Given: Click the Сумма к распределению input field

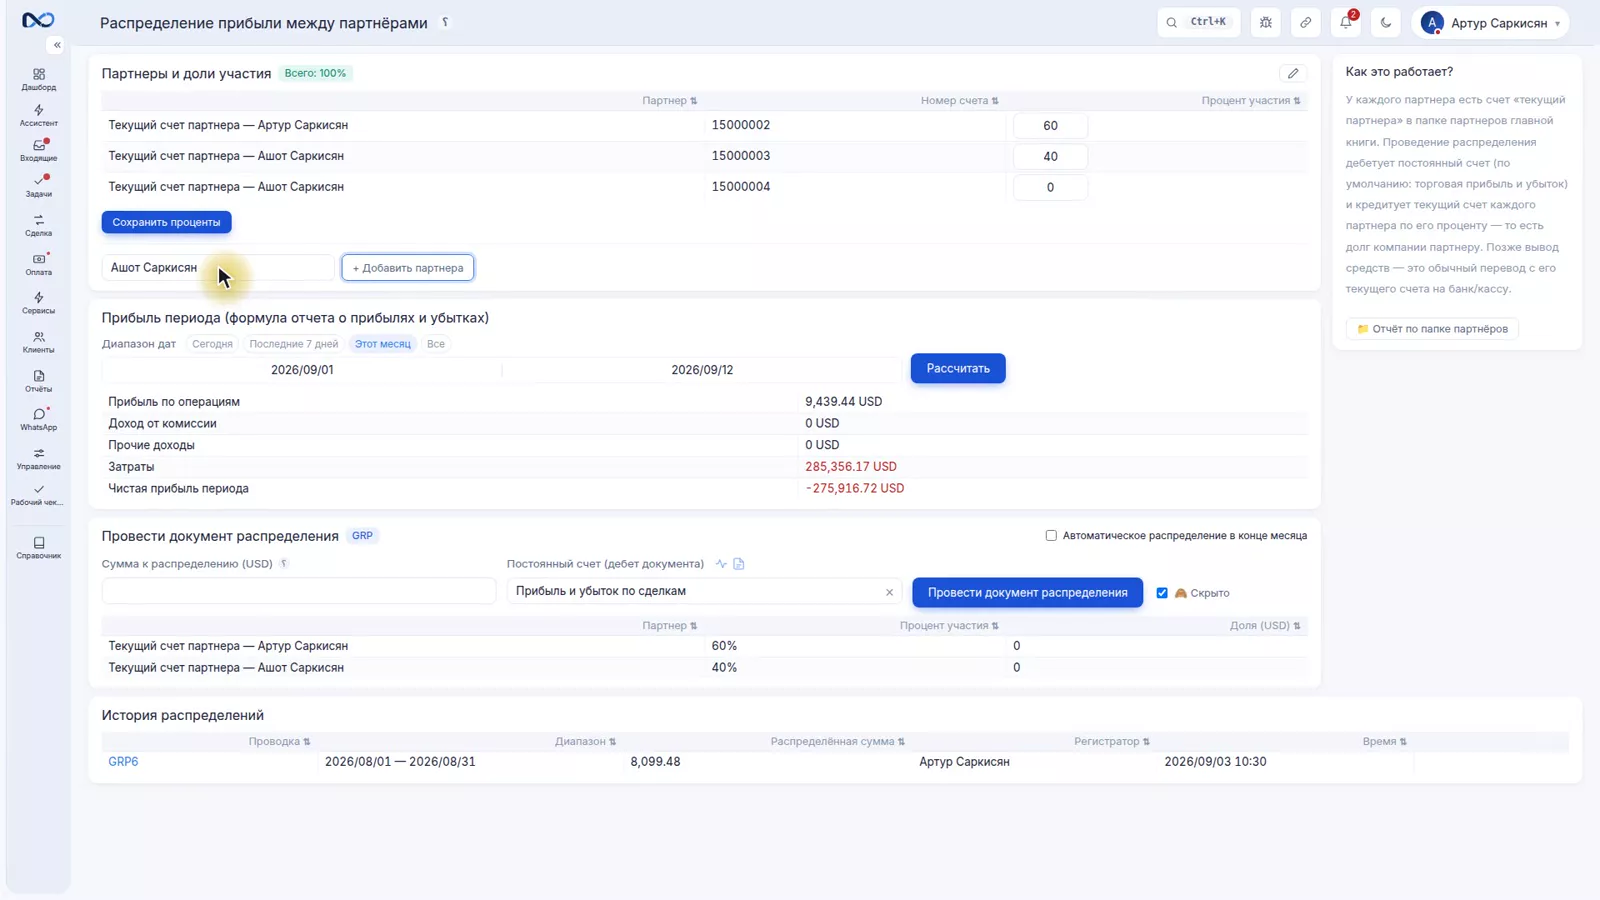Looking at the screenshot, I should pyautogui.click(x=299, y=591).
